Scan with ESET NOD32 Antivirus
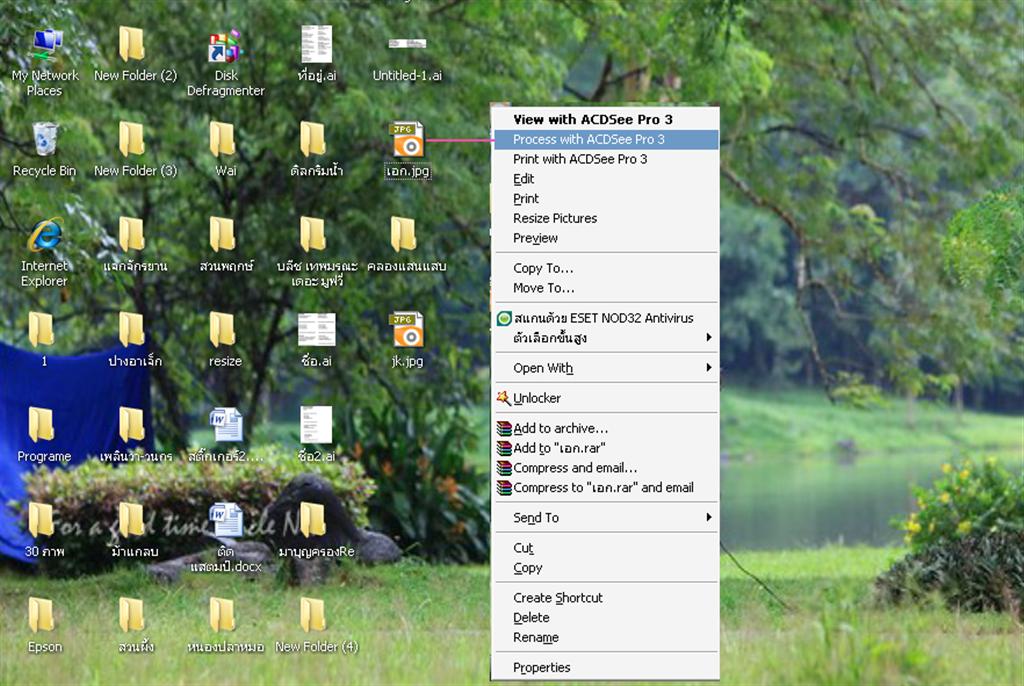The height and width of the screenshot is (686, 1024). [x=602, y=318]
